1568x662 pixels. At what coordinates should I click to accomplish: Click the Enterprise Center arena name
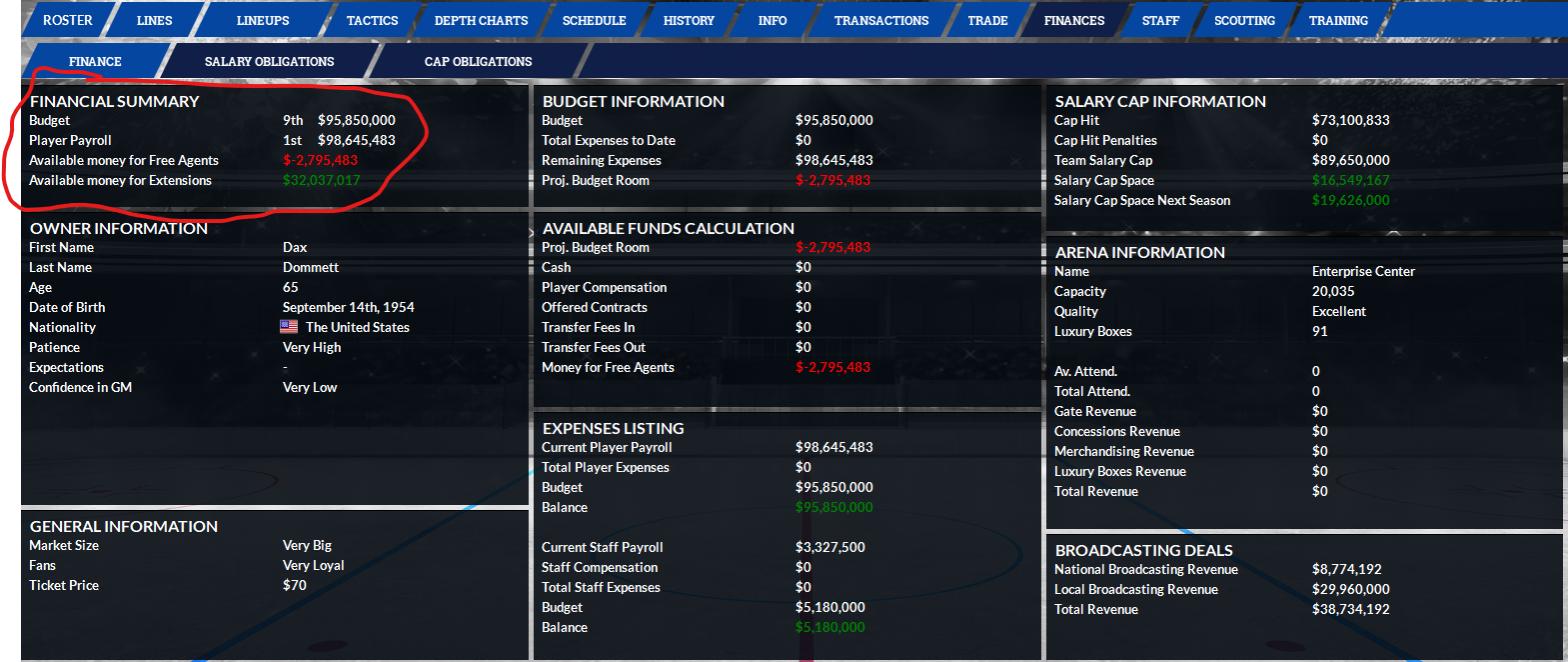[x=1363, y=271]
